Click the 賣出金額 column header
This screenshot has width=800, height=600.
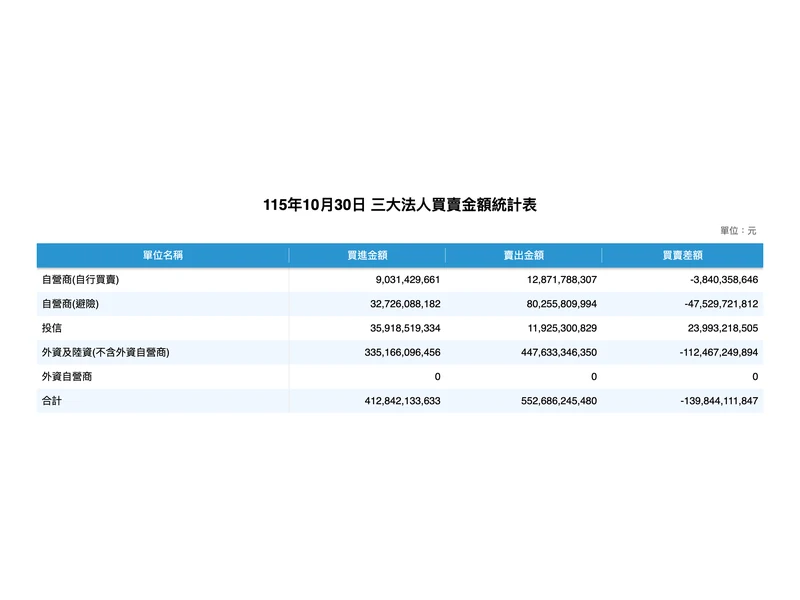pos(523,255)
